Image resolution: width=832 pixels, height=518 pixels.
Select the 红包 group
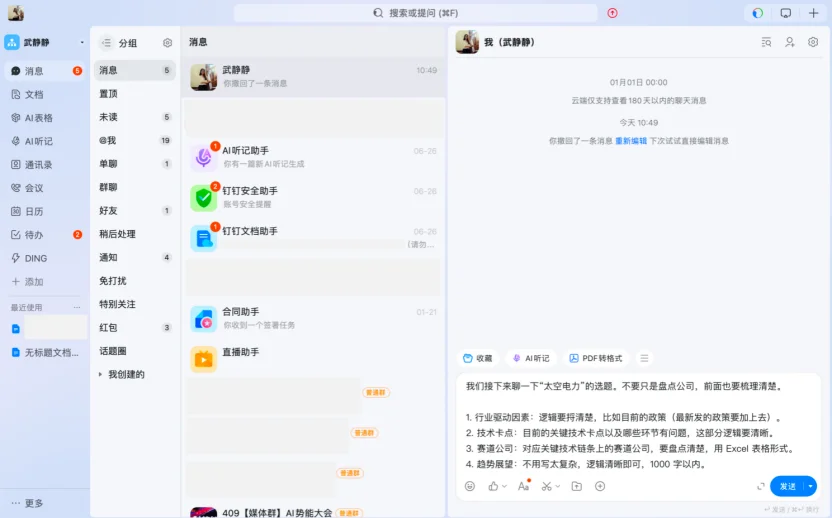[x=135, y=327]
